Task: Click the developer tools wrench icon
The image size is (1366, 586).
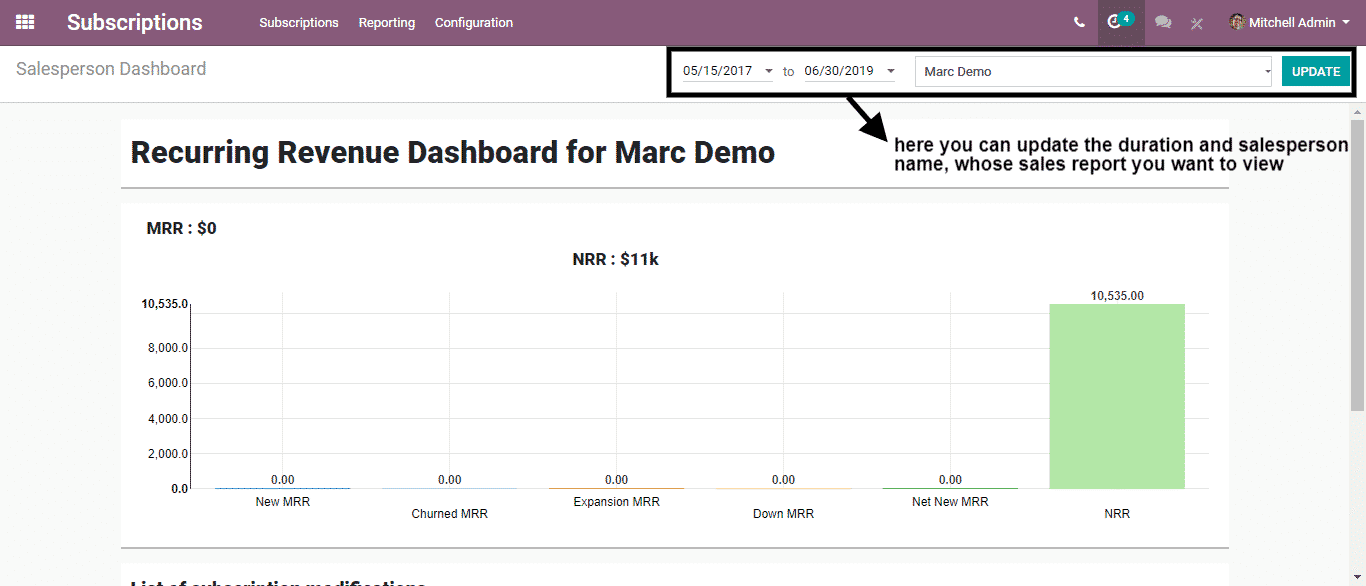Action: tap(1197, 23)
